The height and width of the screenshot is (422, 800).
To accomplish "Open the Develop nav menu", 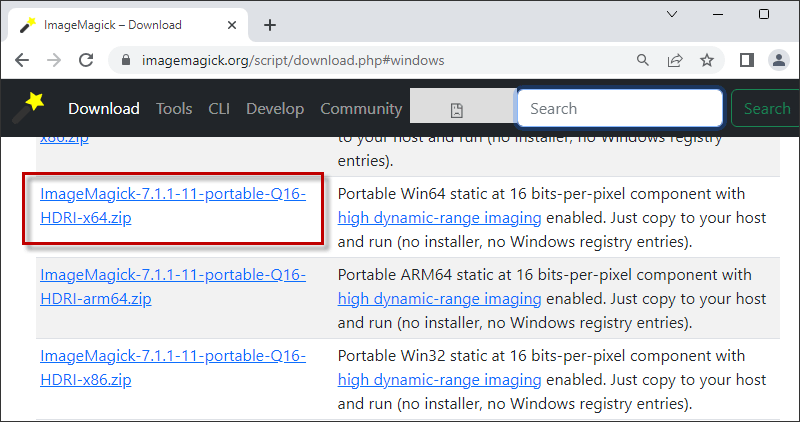I will 275,109.
